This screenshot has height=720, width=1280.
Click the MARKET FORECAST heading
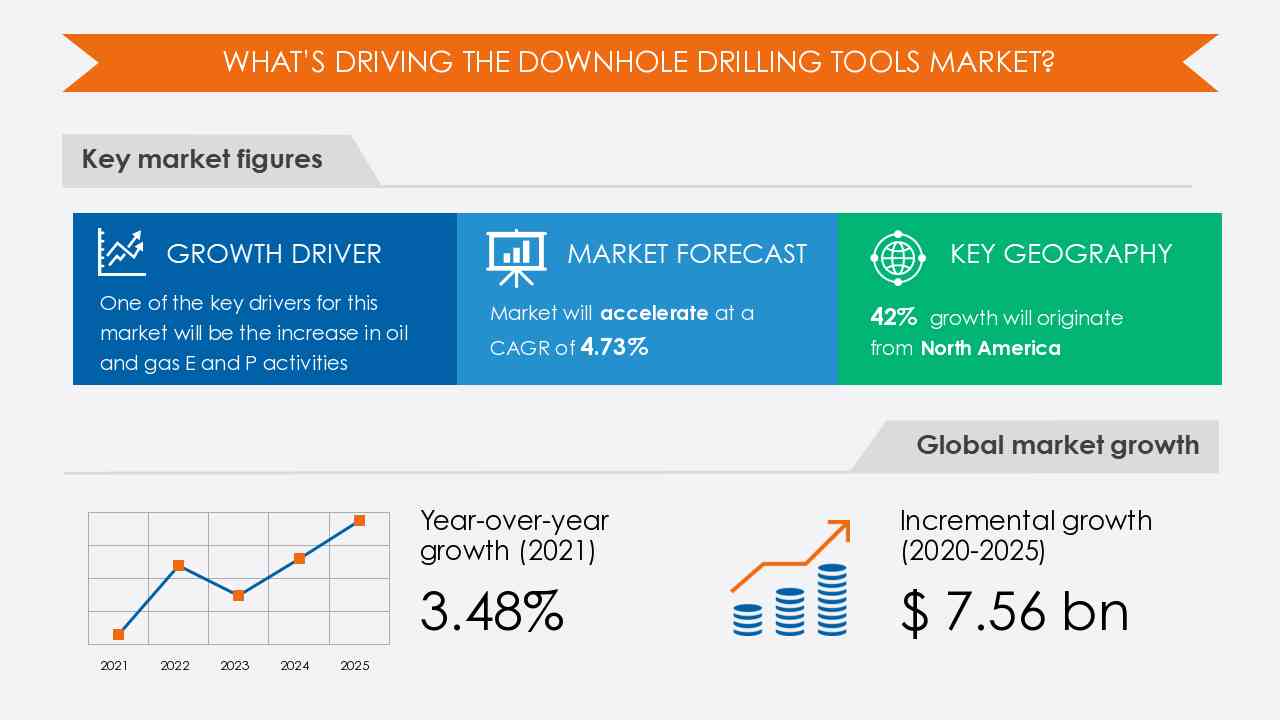(x=686, y=254)
